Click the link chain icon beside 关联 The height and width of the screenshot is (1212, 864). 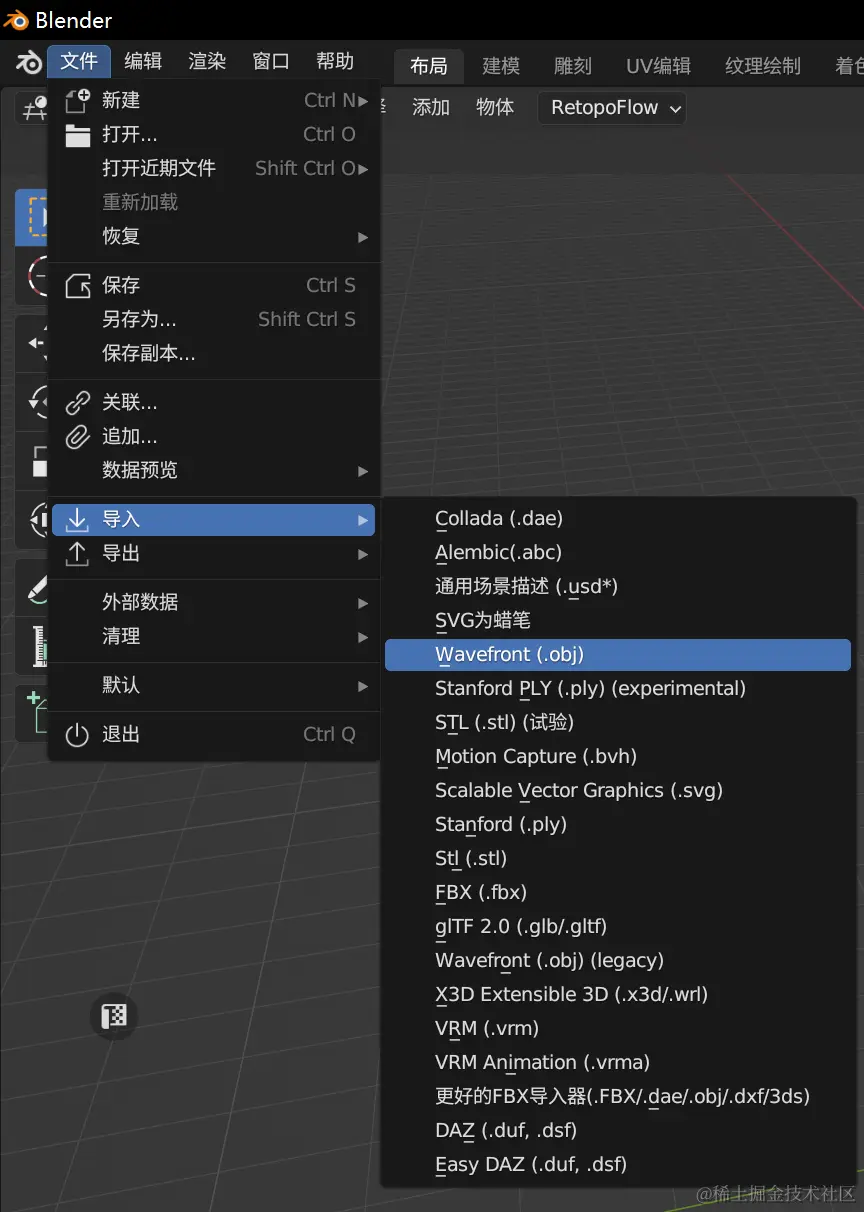[77, 403]
